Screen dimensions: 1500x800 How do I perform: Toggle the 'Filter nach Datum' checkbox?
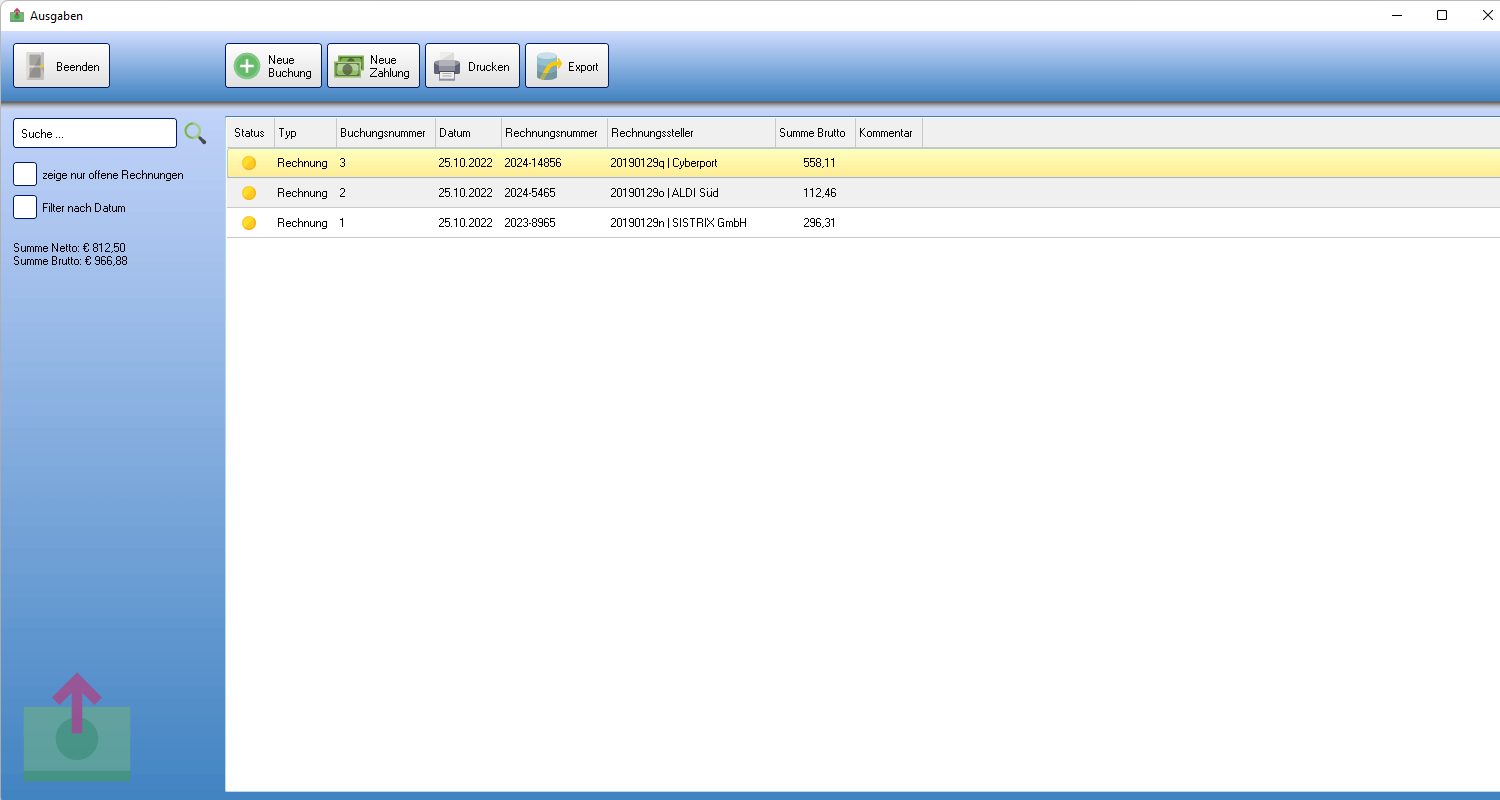pyautogui.click(x=25, y=207)
